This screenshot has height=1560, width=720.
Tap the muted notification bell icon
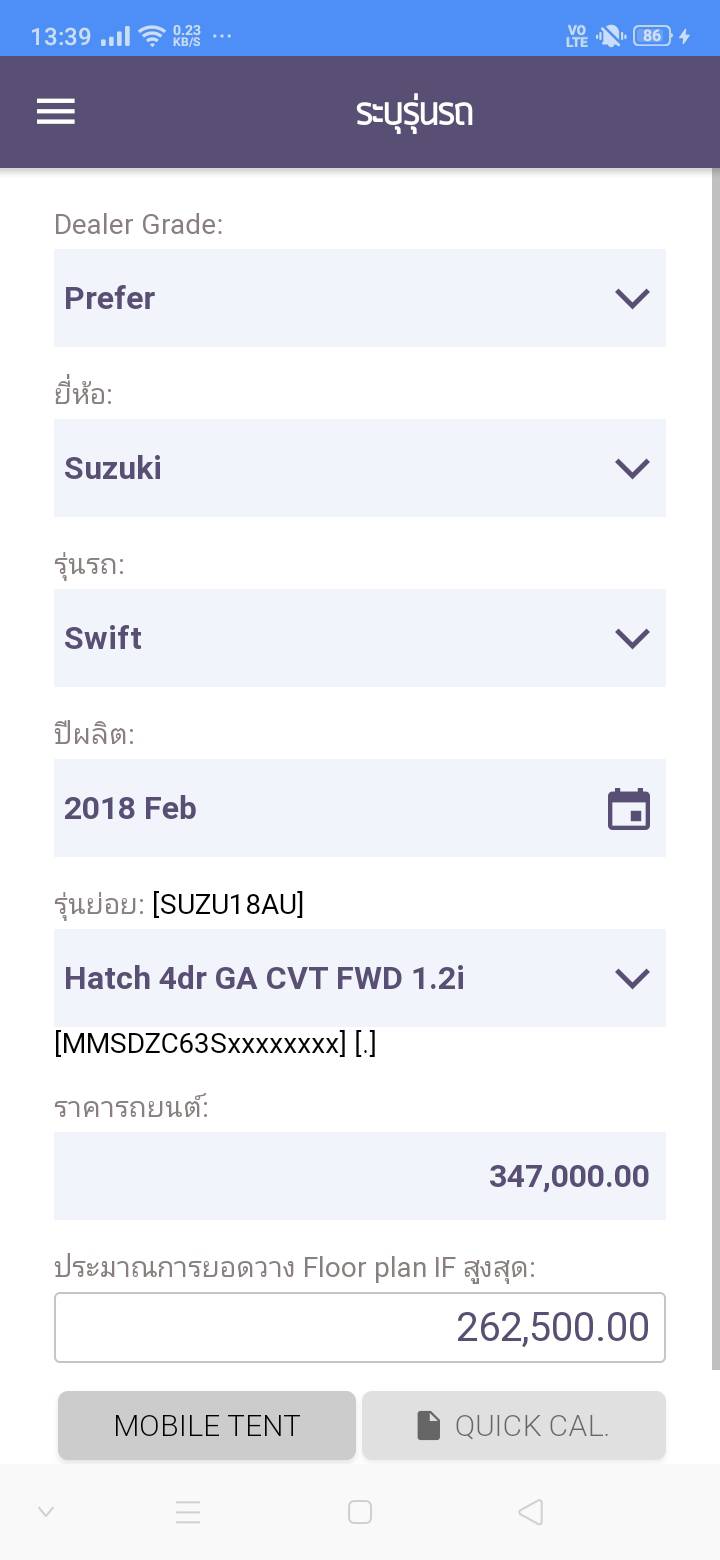click(609, 36)
